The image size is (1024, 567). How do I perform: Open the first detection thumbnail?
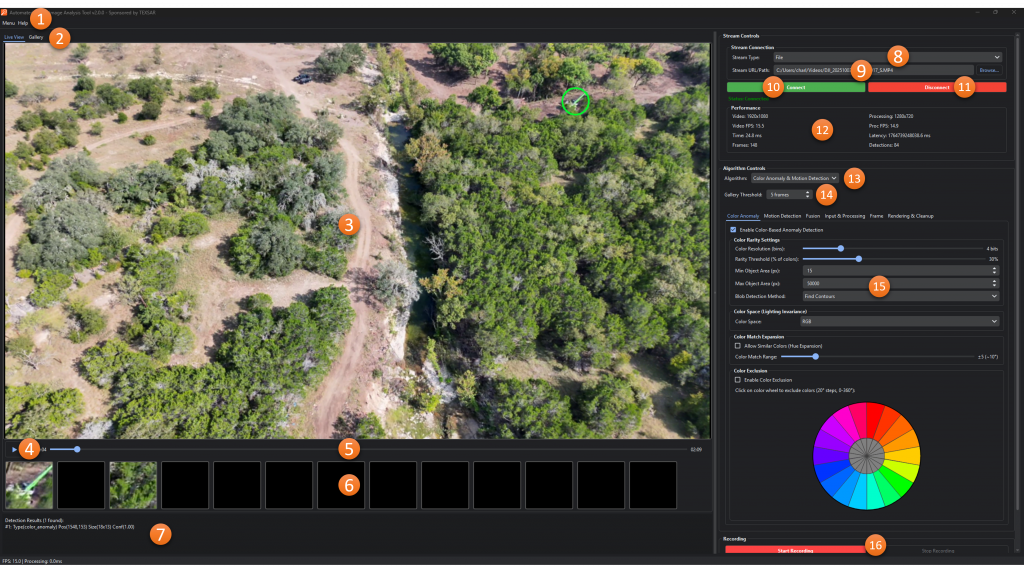click(29, 485)
